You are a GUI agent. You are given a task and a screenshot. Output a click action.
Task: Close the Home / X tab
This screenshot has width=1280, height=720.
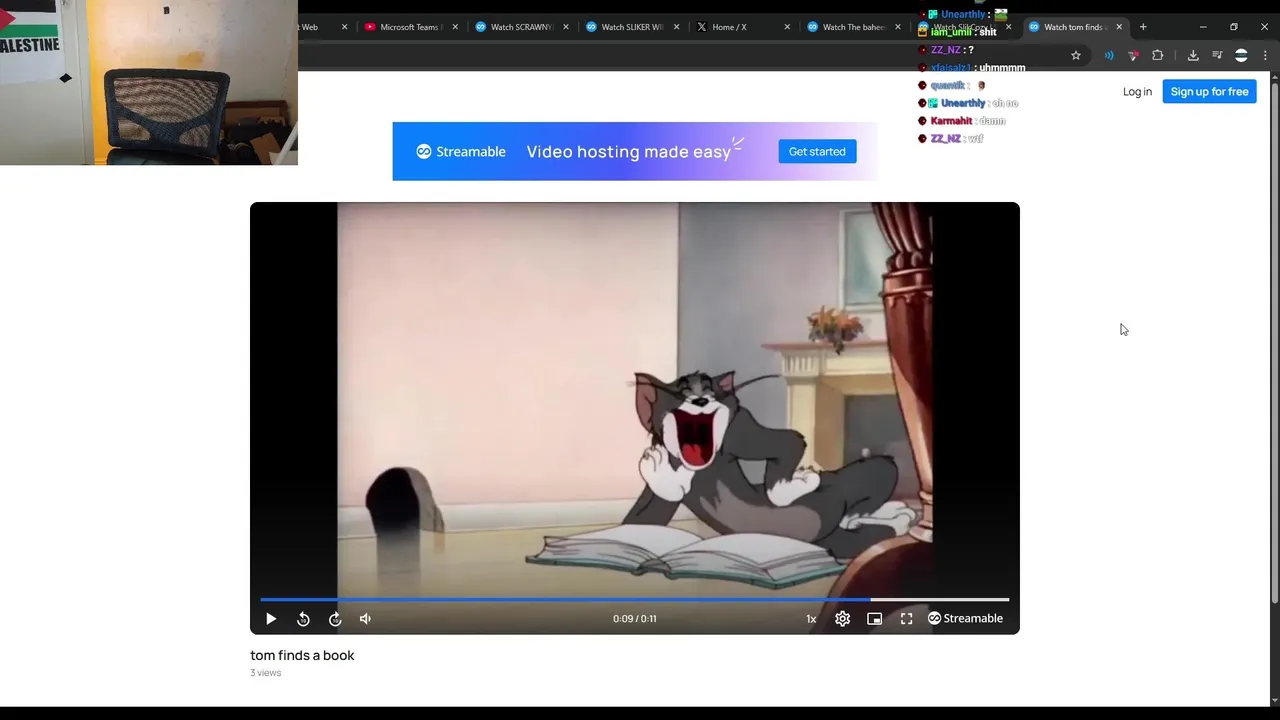pyautogui.click(x=787, y=27)
